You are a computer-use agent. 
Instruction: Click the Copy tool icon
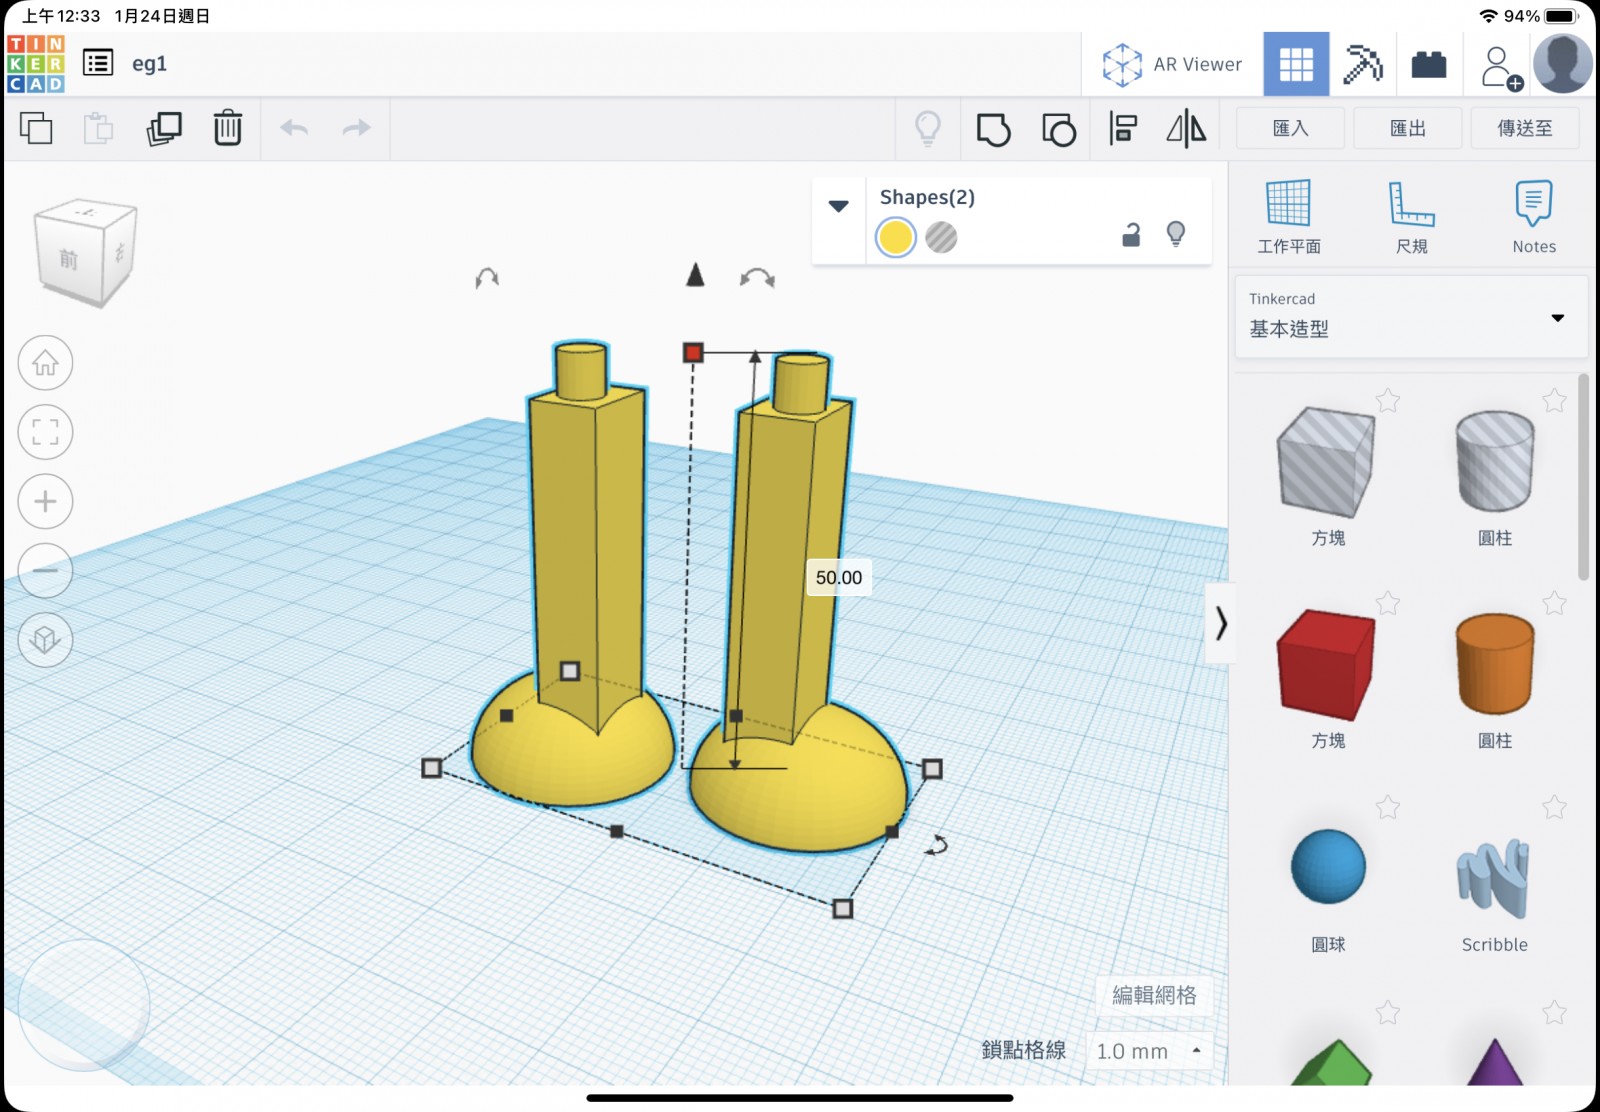37,128
